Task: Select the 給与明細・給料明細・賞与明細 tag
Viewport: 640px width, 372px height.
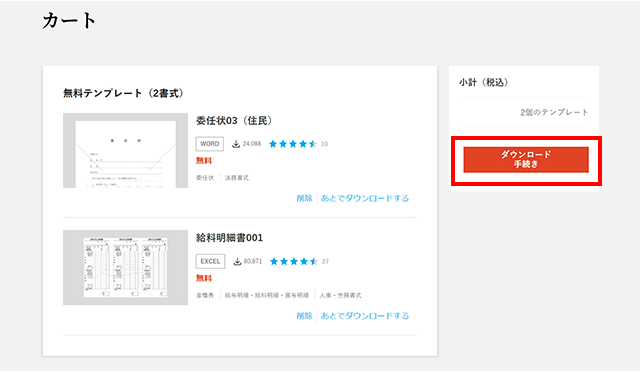Action: pyautogui.click(x=267, y=295)
